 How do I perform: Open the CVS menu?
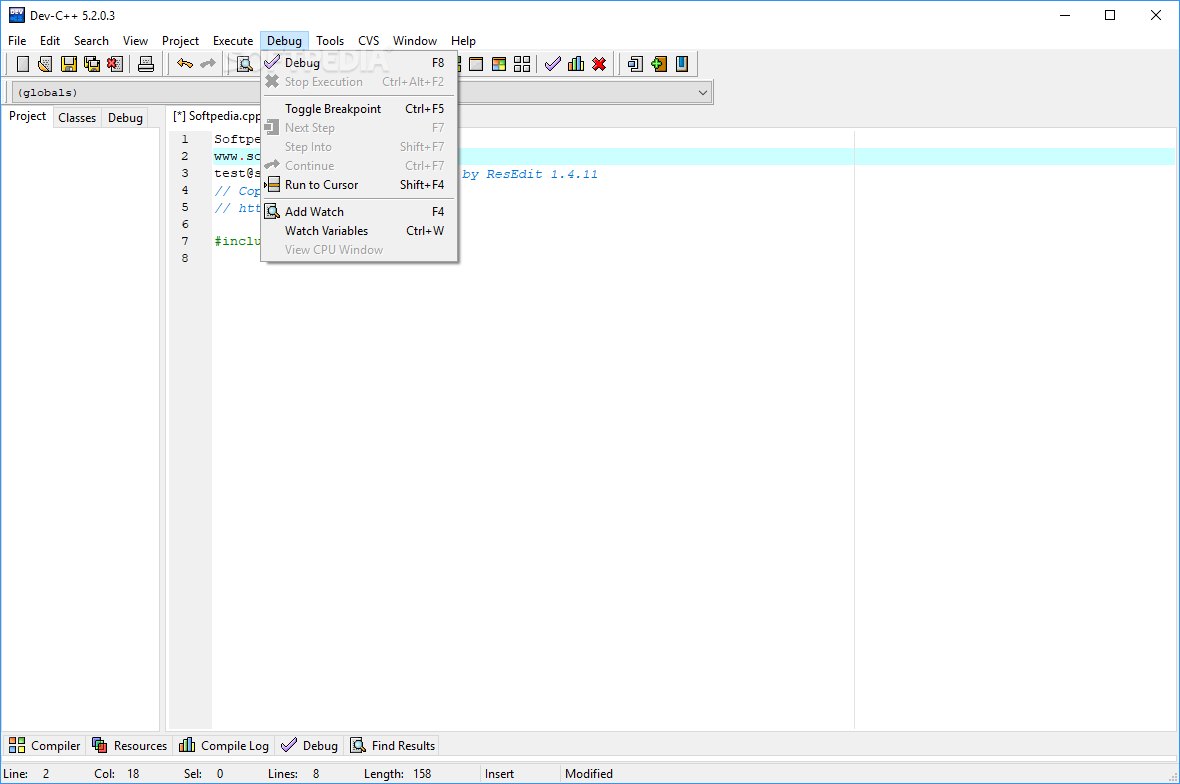pyautogui.click(x=369, y=41)
